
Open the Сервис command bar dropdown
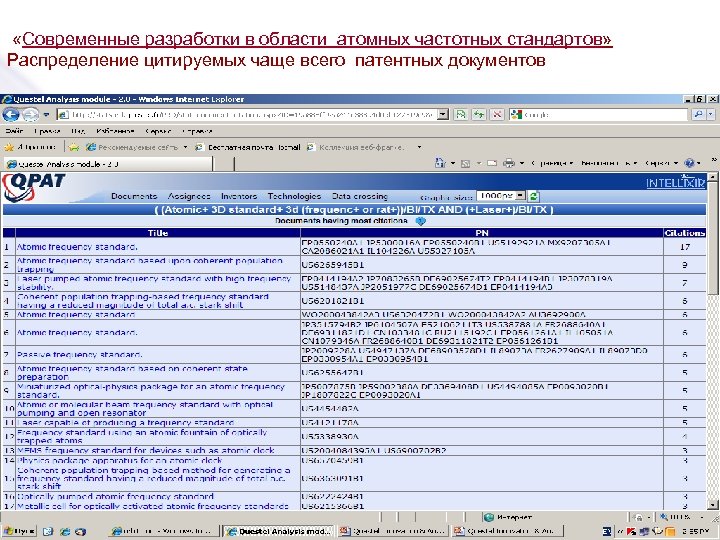click(x=661, y=163)
